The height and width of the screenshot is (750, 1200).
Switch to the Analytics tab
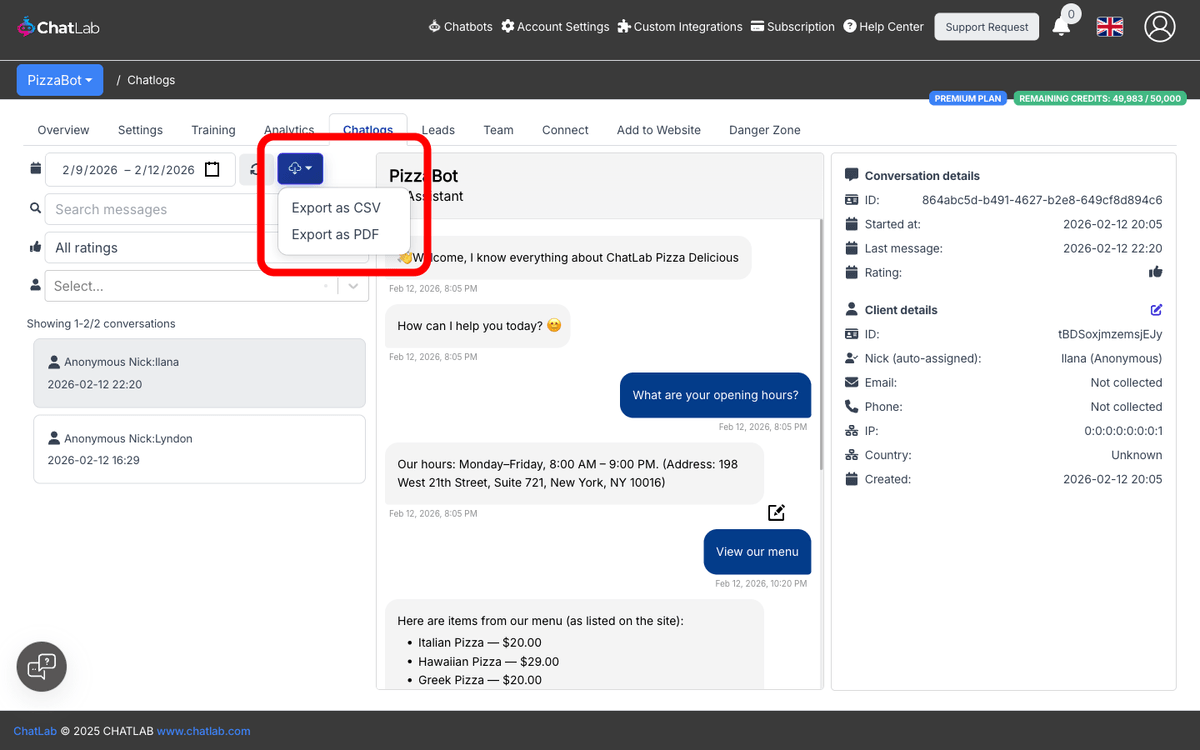pyautogui.click(x=289, y=130)
